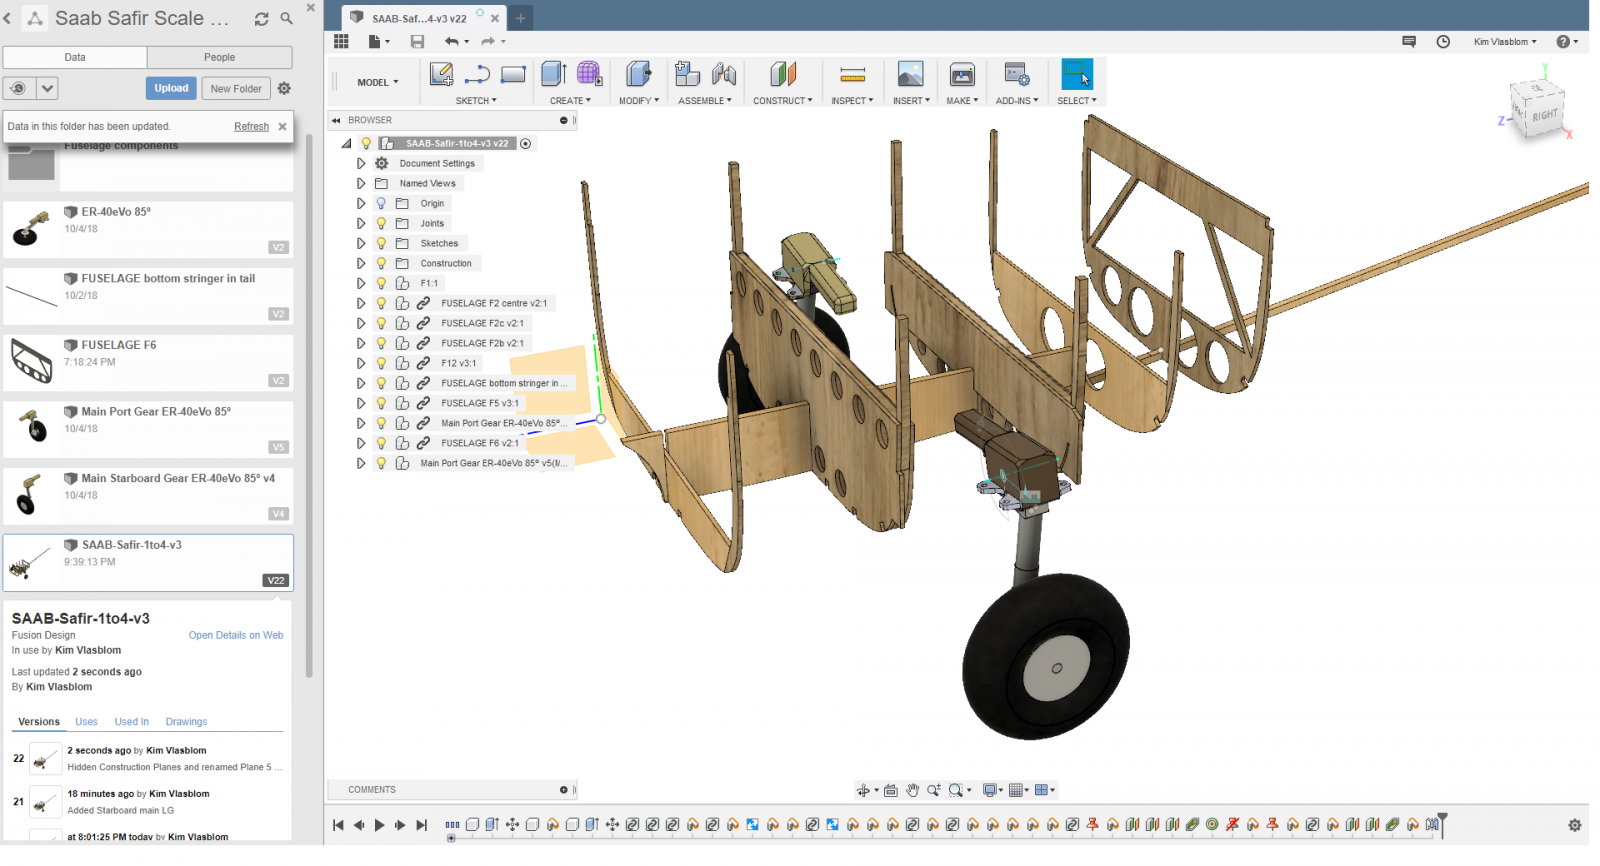The image size is (1600, 866).
Task: Click the Upload button
Action: 171,88
